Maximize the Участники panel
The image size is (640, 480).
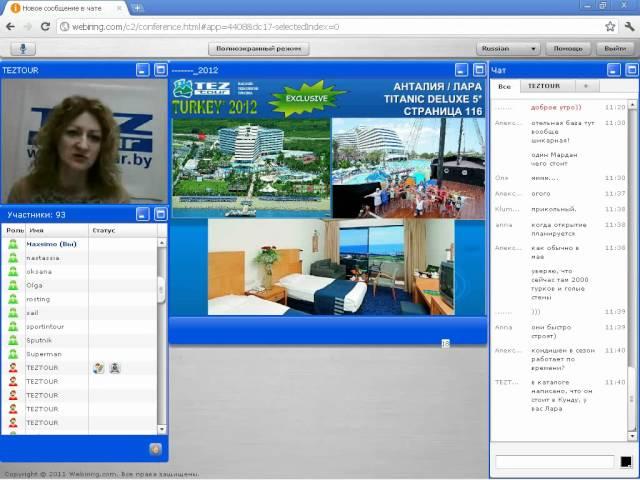(x=161, y=214)
